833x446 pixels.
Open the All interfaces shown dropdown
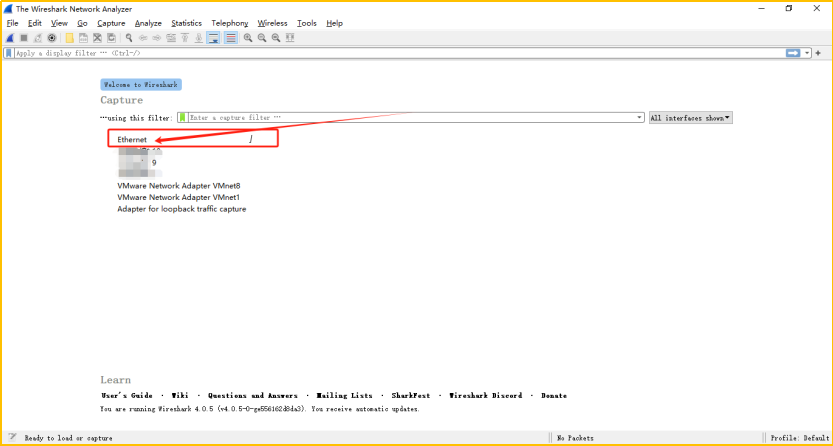[x=690, y=118]
